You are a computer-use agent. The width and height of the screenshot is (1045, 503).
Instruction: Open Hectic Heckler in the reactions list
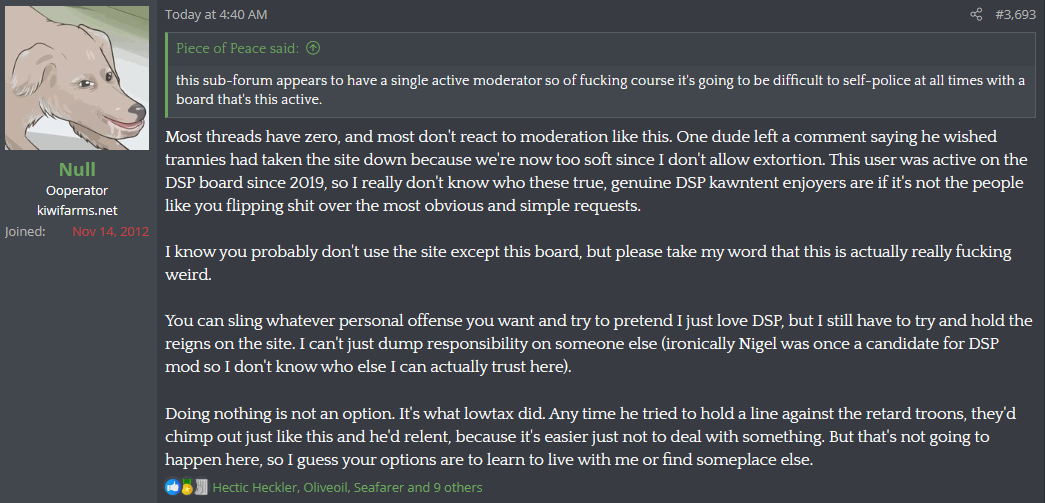[253, 487]
